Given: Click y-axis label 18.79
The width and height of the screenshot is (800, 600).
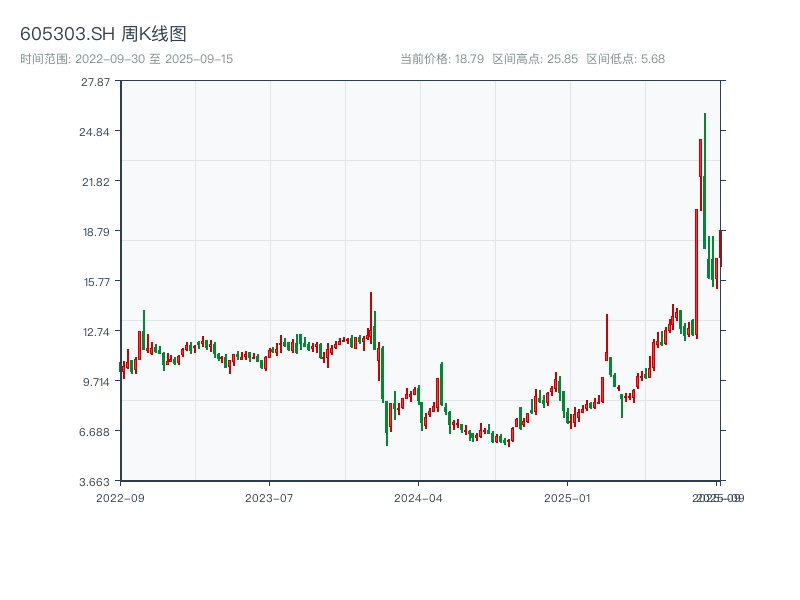Looking at the screenshot, I should point(96,232).
